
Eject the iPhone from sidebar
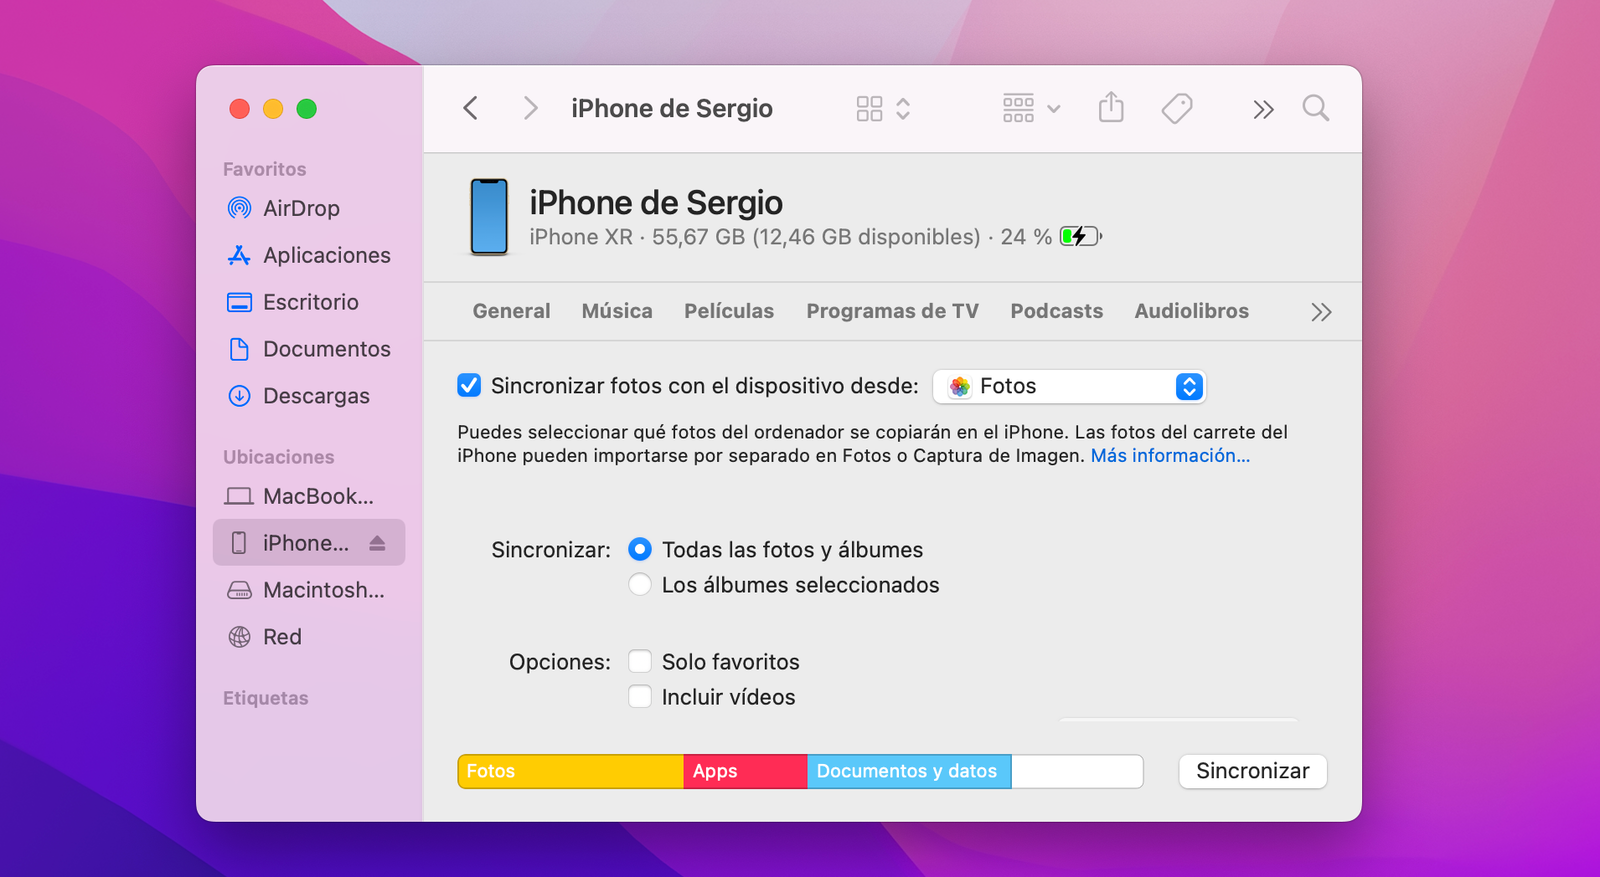tap(377, 543)
